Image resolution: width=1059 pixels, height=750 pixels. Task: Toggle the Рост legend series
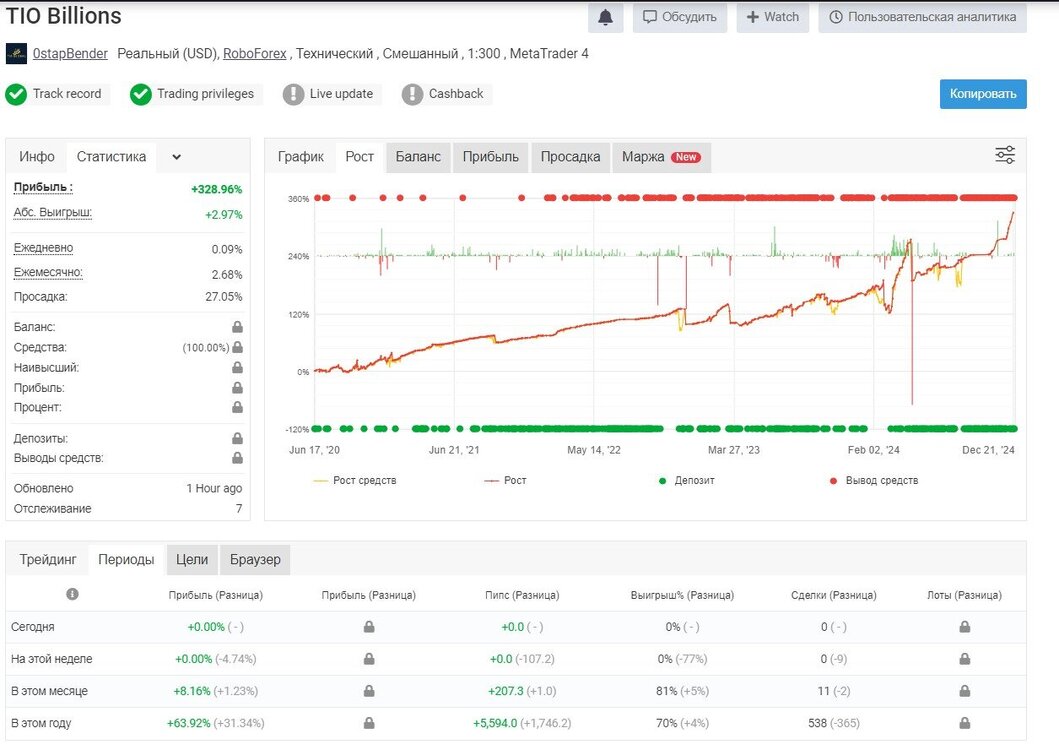(505, 480)
